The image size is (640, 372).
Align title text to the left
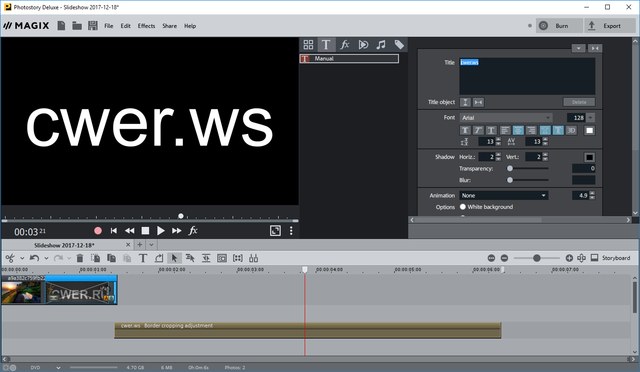505,130
